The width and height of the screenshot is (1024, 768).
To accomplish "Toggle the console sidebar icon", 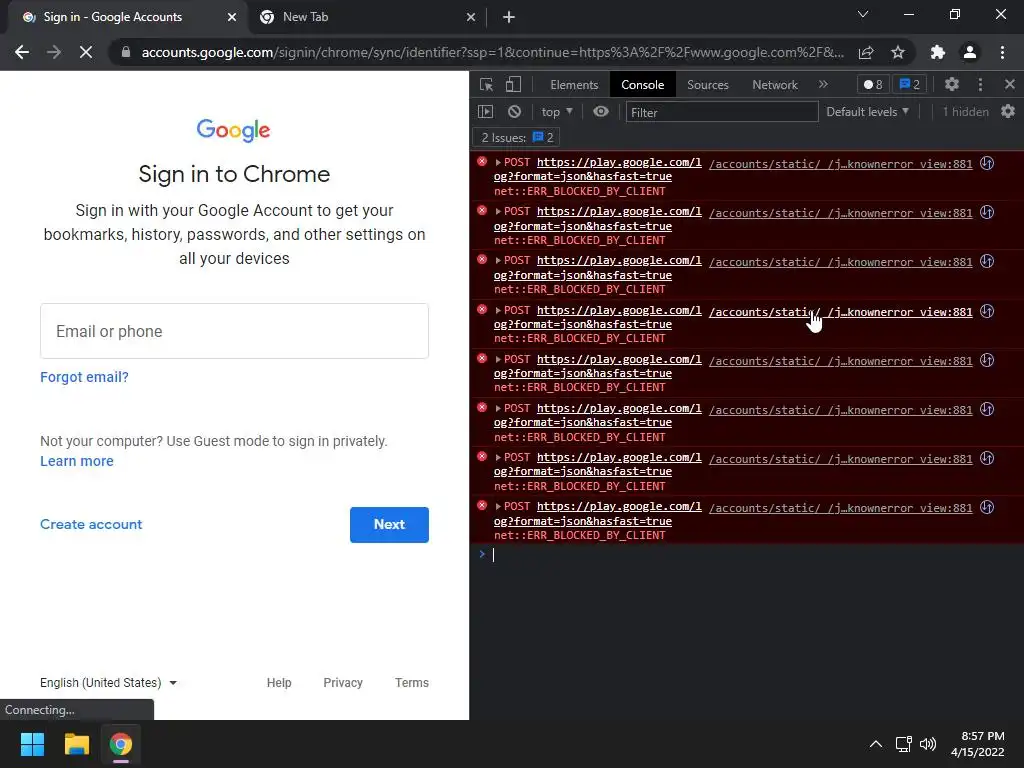I will [x=485, y=112].
